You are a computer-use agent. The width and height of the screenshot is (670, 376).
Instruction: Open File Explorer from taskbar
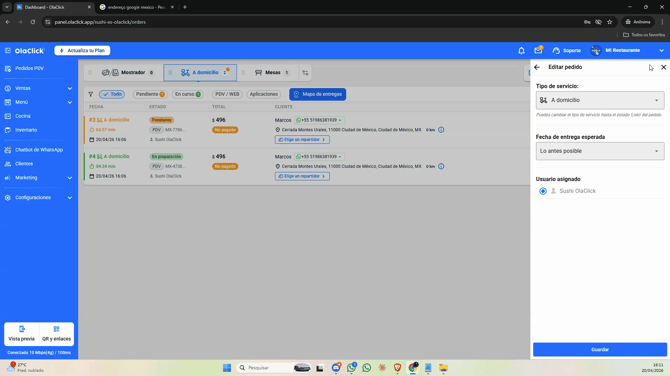pos(443,368)
